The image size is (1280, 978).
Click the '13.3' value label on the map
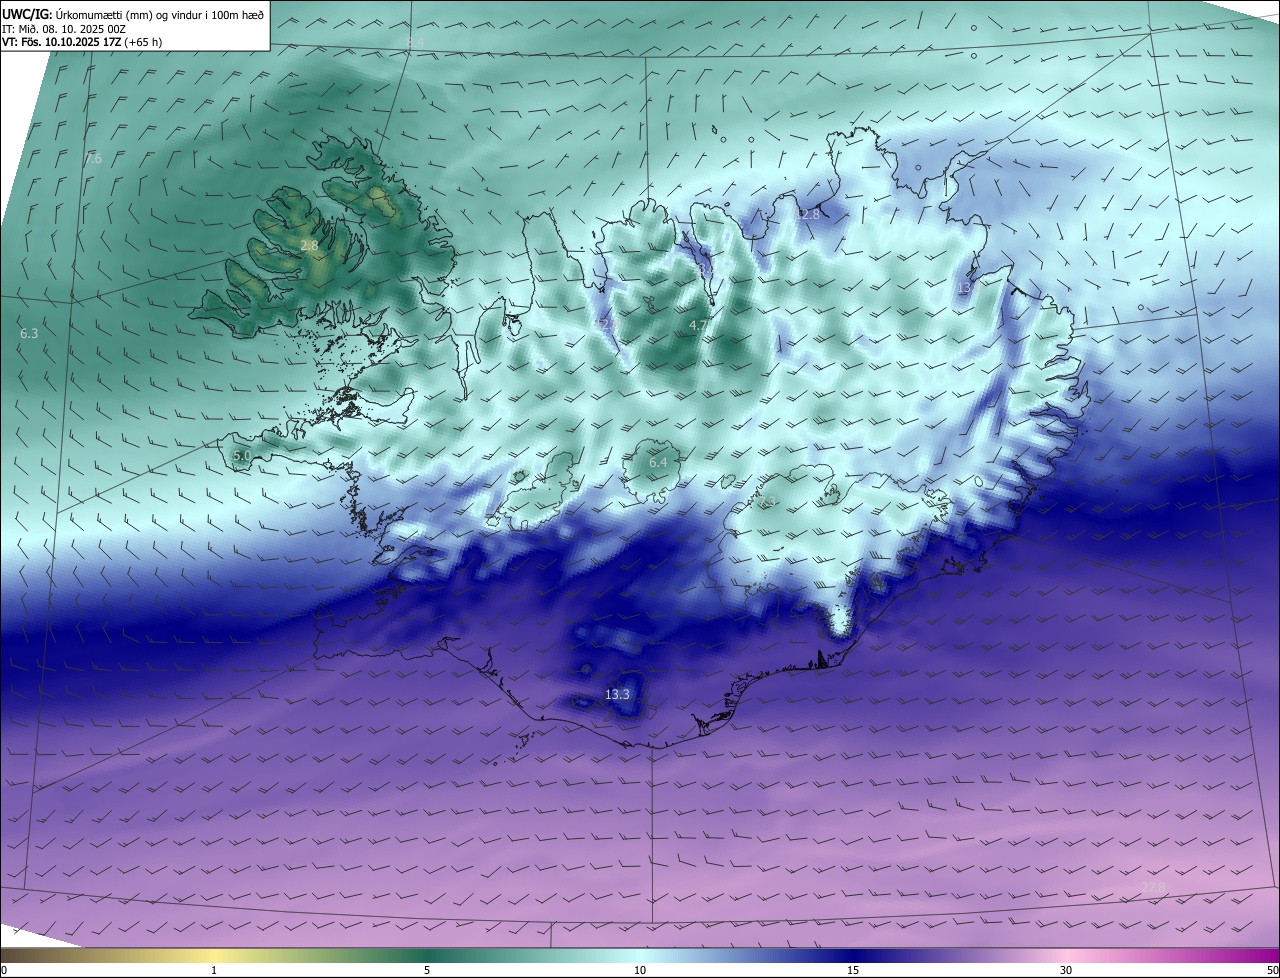(618, 694)
